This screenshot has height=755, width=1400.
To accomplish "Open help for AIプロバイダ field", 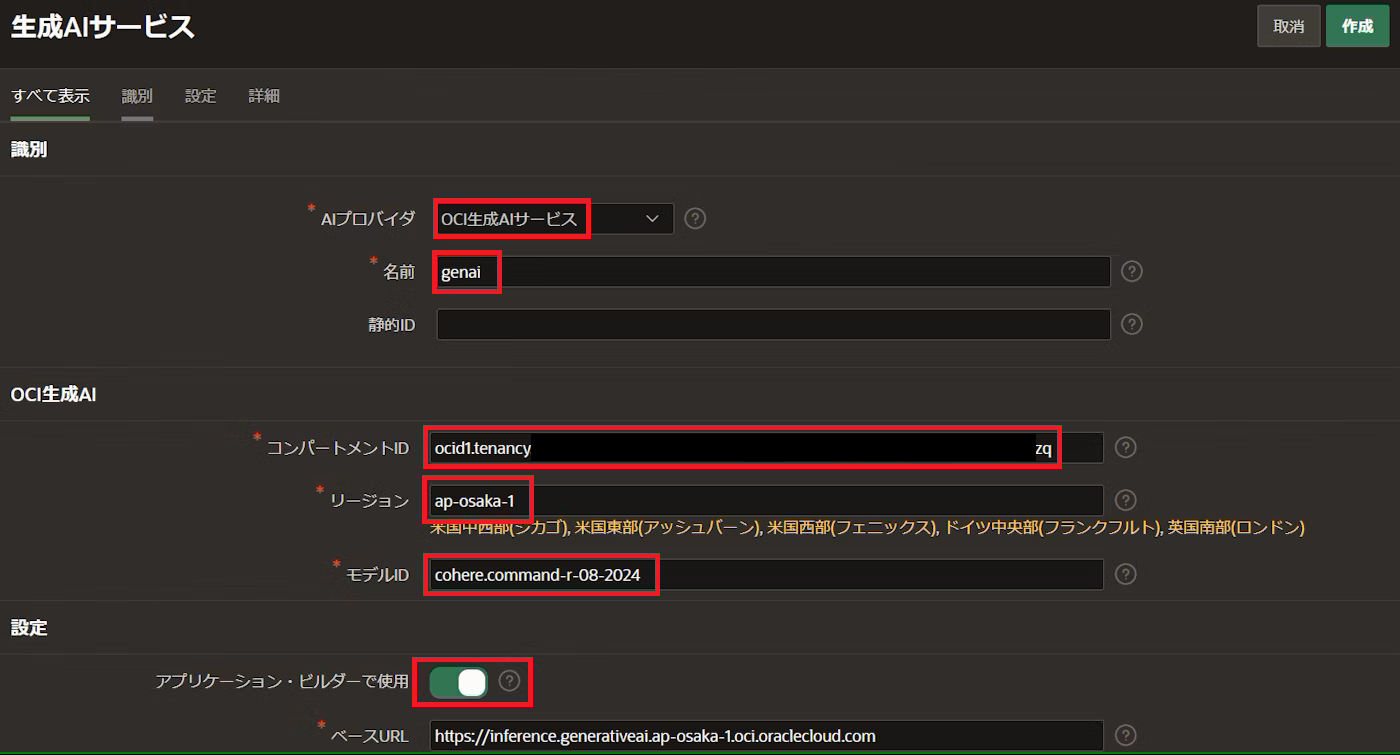I will tap(695, 218).
